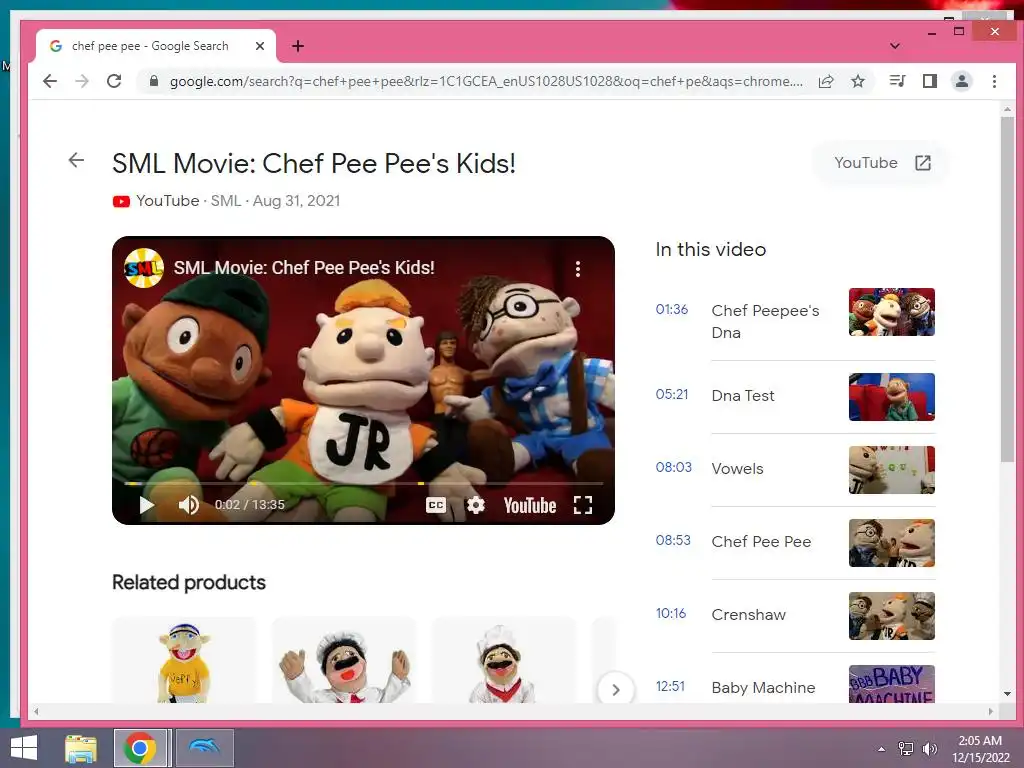Mute the video using the speaker icon
The width and height of the screenshot is (1024, 768).
[189, 505]
